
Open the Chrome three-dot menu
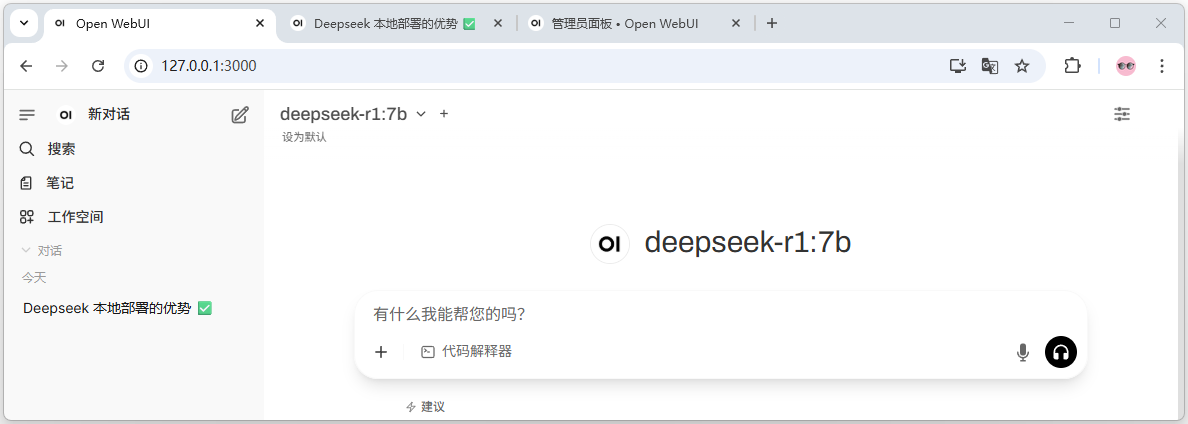(1162, 66)
